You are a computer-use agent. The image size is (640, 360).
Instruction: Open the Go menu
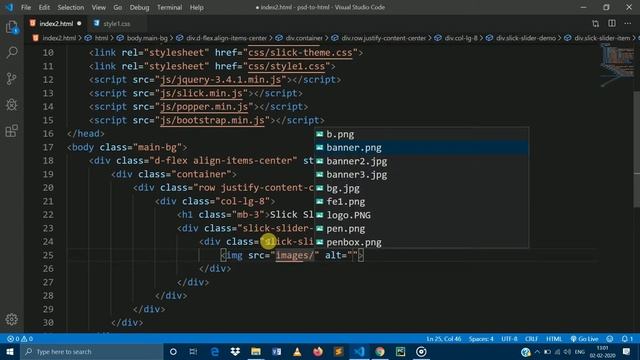pyautogui.click(x=118, y=7)
